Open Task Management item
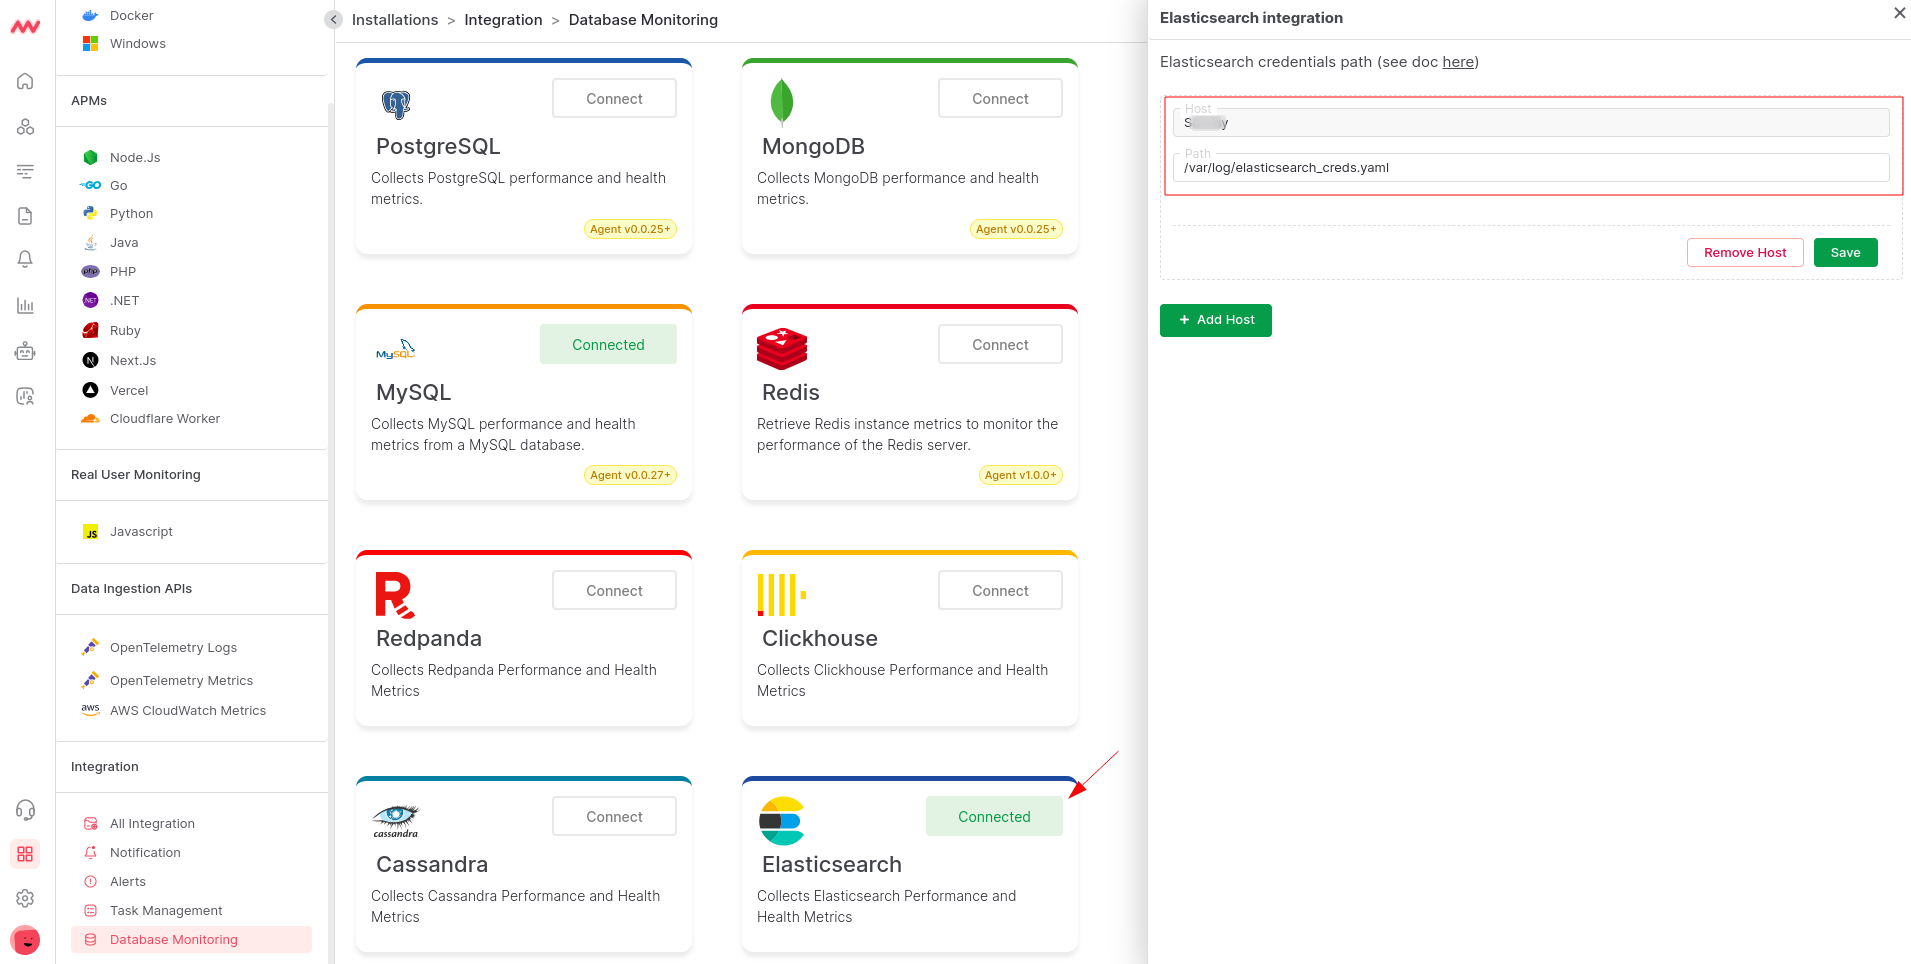 tap(166, 910)
